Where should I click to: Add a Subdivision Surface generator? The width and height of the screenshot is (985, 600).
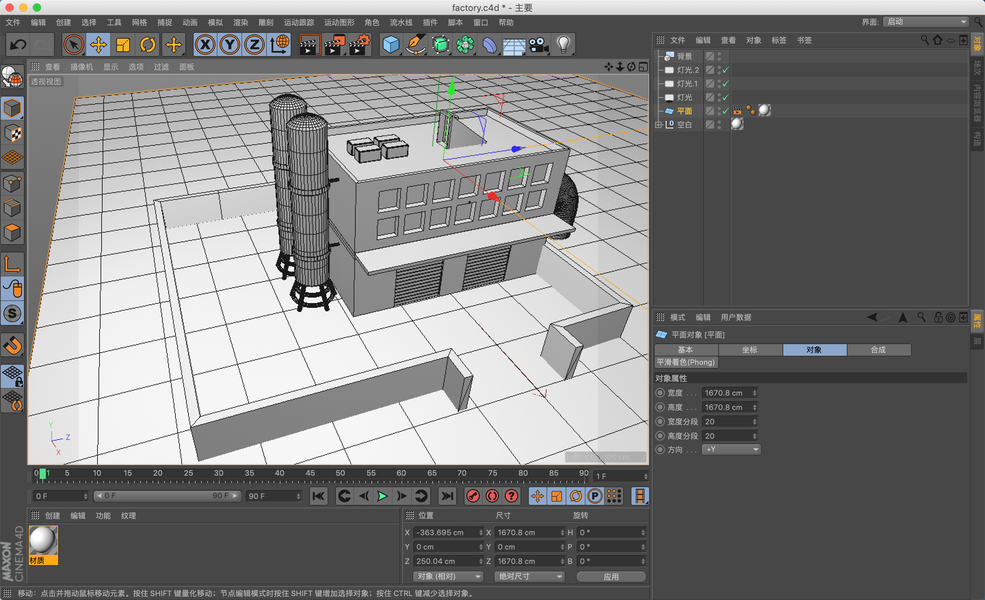click(x=440, y=45)
